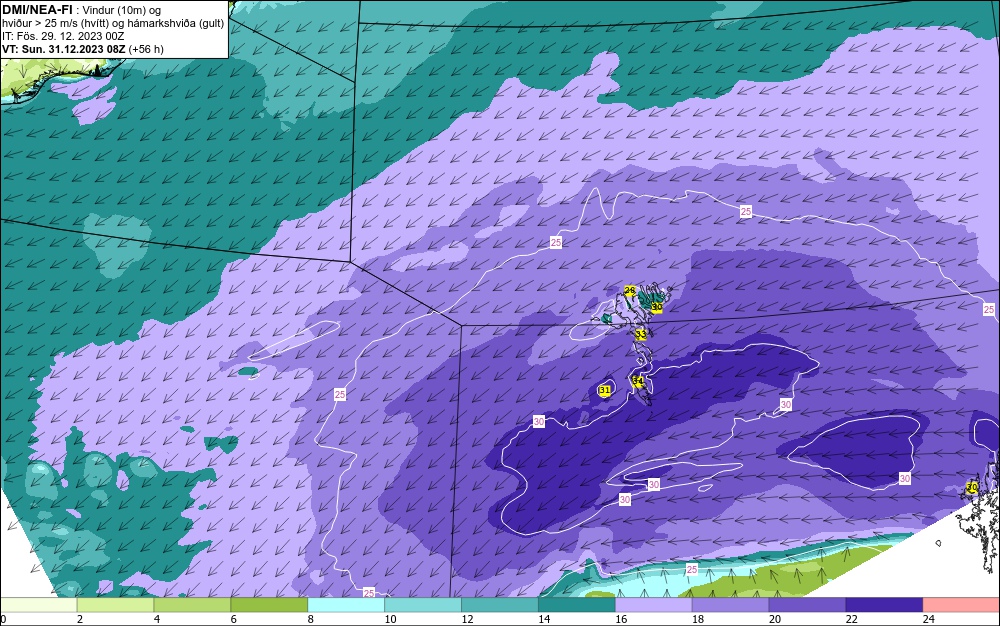Click 'IT: Fös. 29. 12. 2023 00Z' text
The image size is (1000, 626).
pyautogui.click(x=63, y=36)
